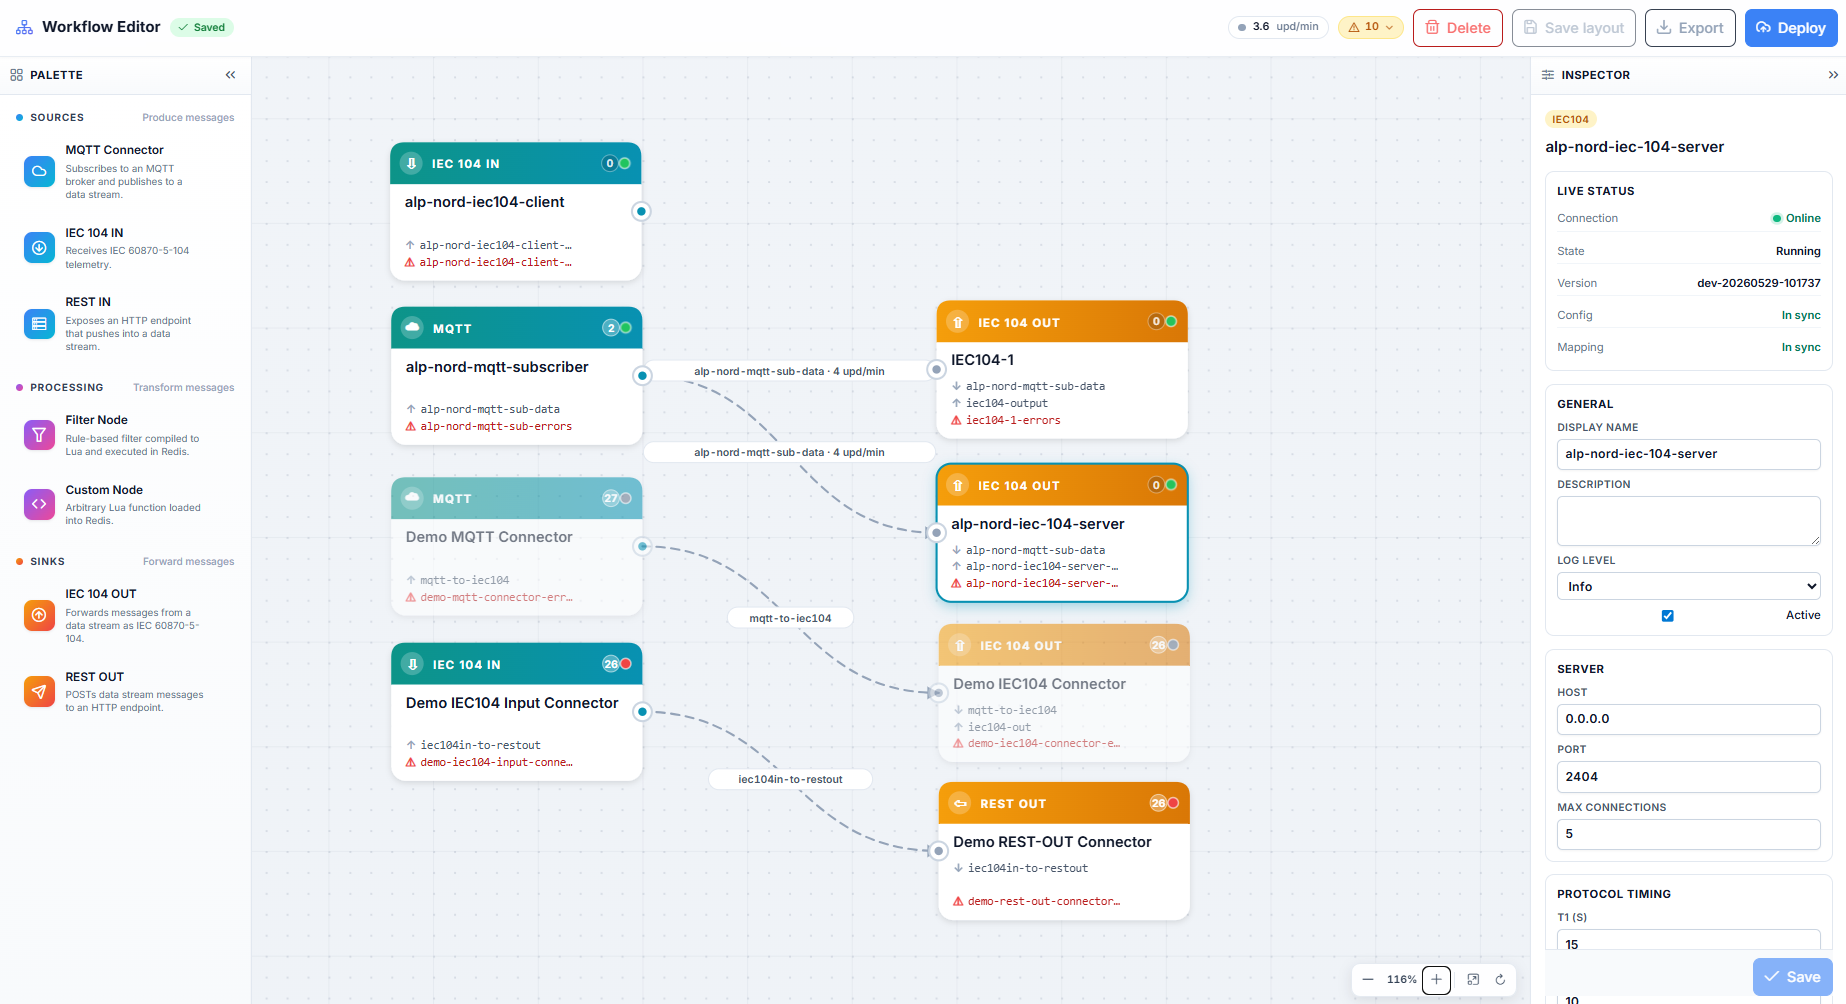Click the Port input field

[x=1688, y=777]
